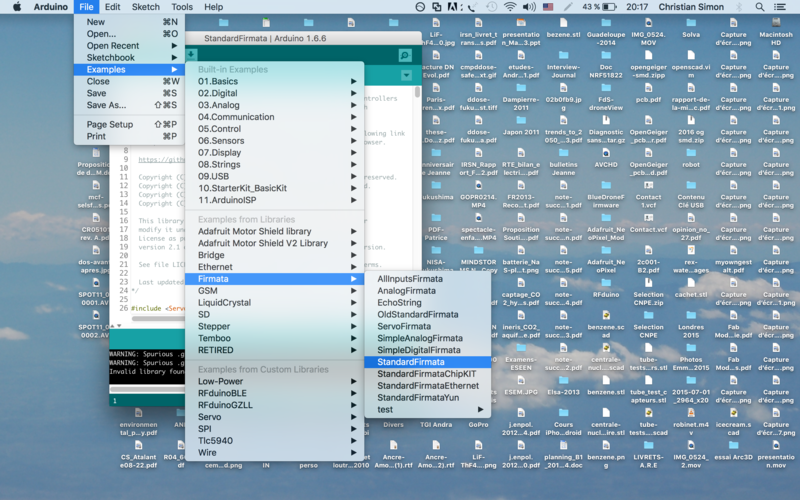The image size is (800, 500).
Task: Open the Stepper library examples
Action: [x=274, y=326]
